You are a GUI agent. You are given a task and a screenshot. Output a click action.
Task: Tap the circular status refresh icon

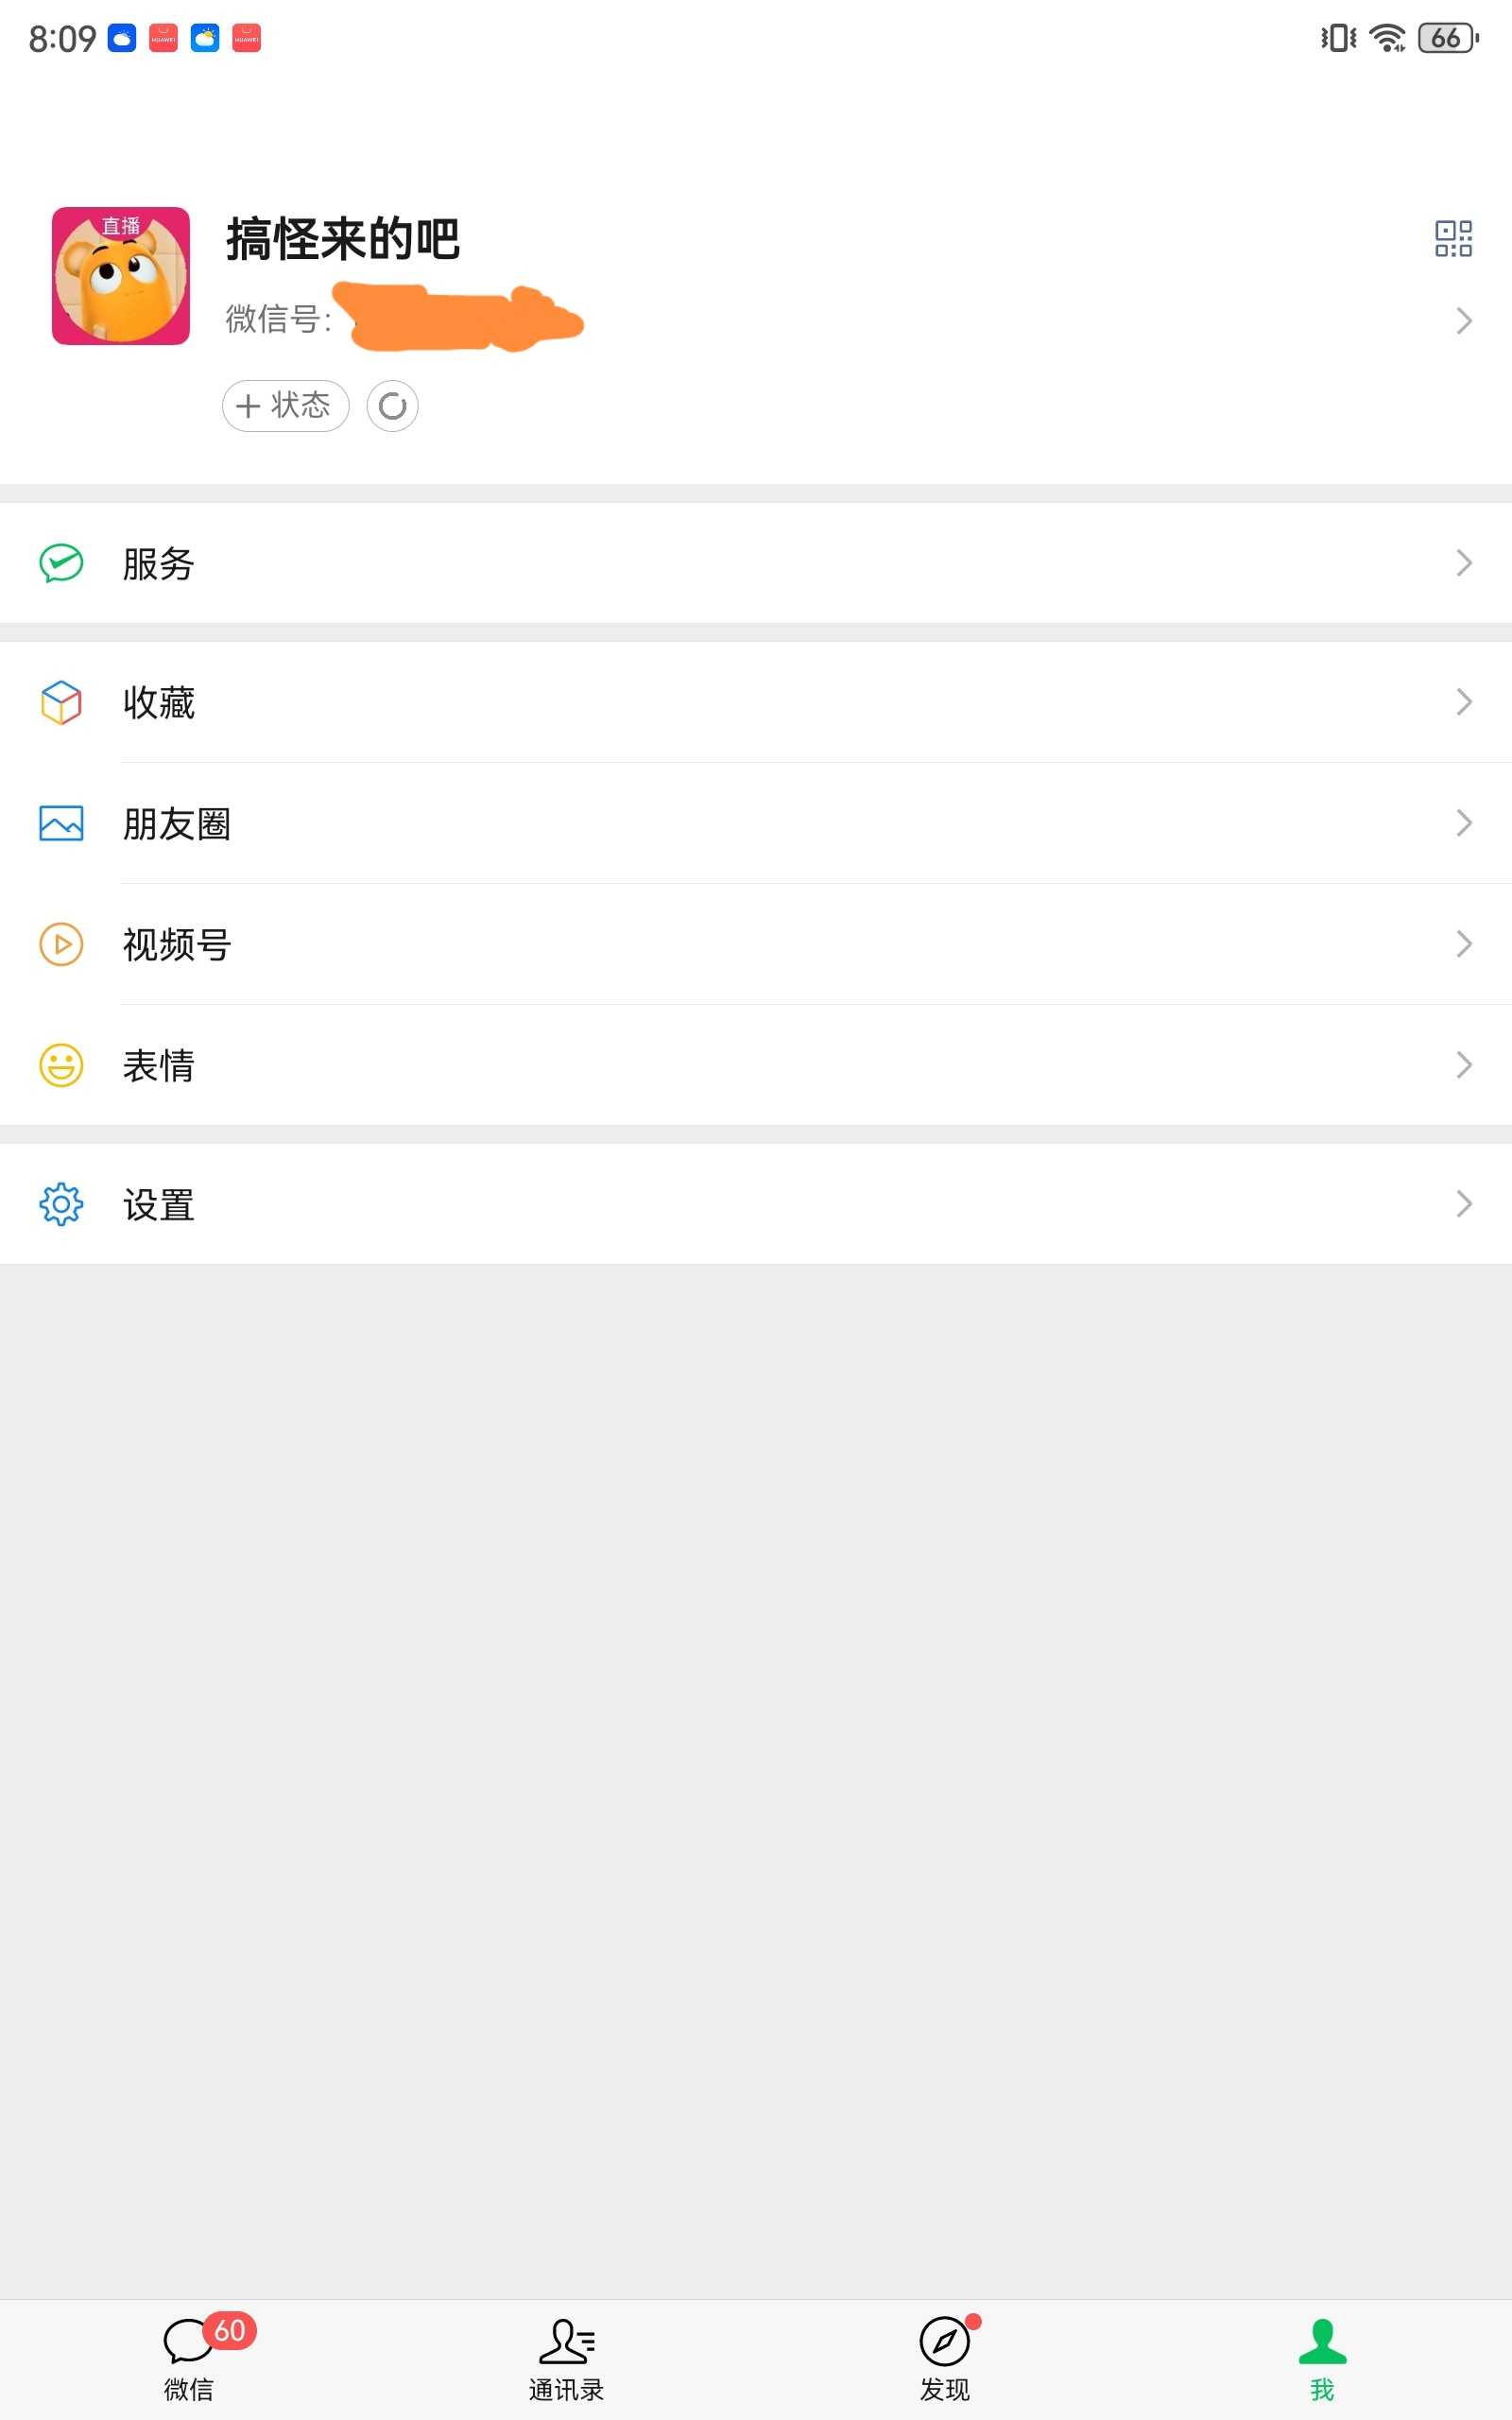pyautogui.click(x=392, y=406)
